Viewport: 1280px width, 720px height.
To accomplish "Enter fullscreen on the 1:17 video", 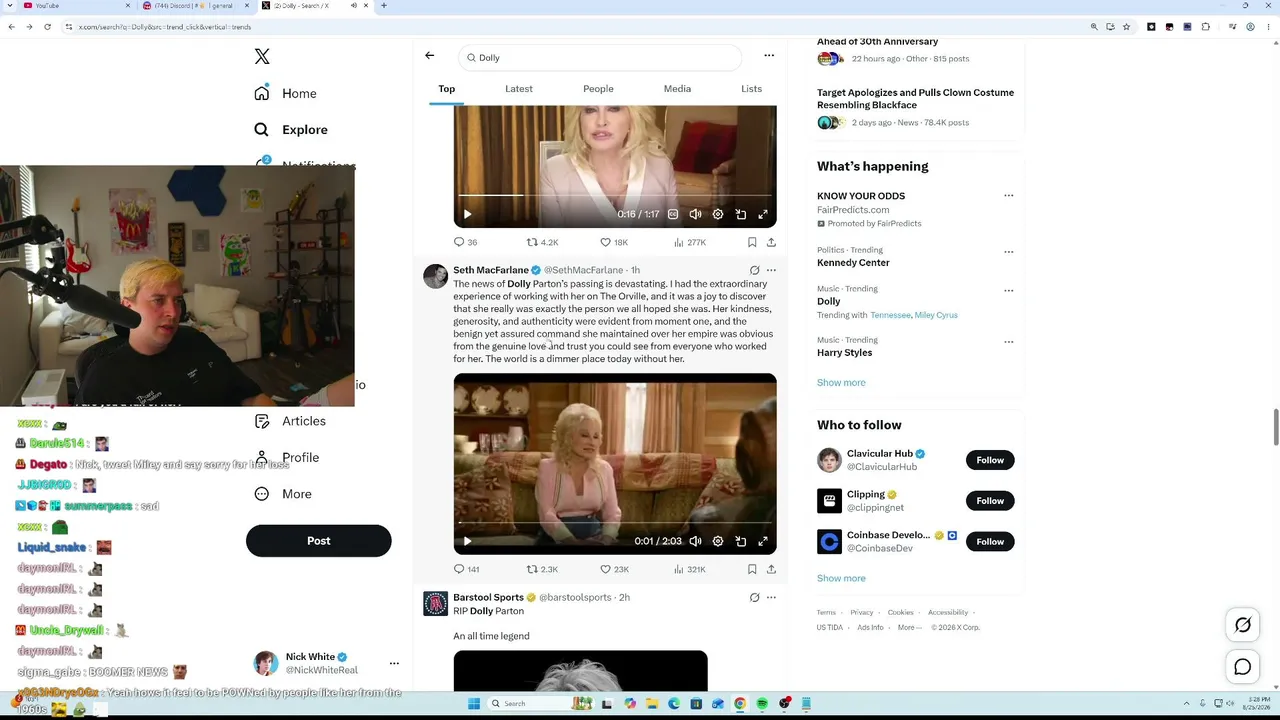I will coord(763,214).
